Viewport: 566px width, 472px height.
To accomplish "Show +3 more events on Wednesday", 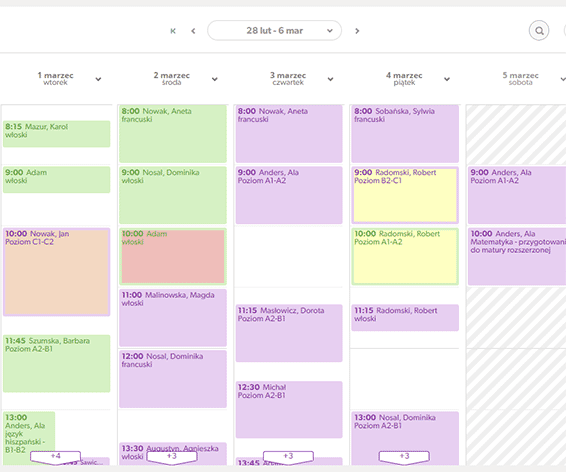I will (x=172, y=457).
